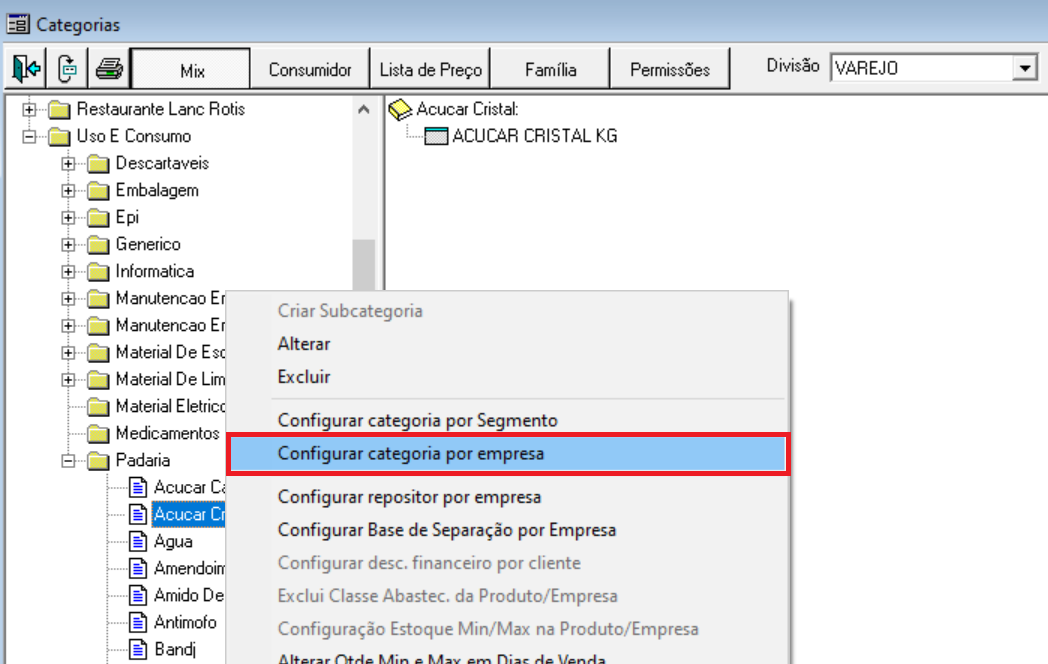Click the Acucar Cristal open book icon
Viewport: 1048px width, 664px height.
click(x=400, y=109)
